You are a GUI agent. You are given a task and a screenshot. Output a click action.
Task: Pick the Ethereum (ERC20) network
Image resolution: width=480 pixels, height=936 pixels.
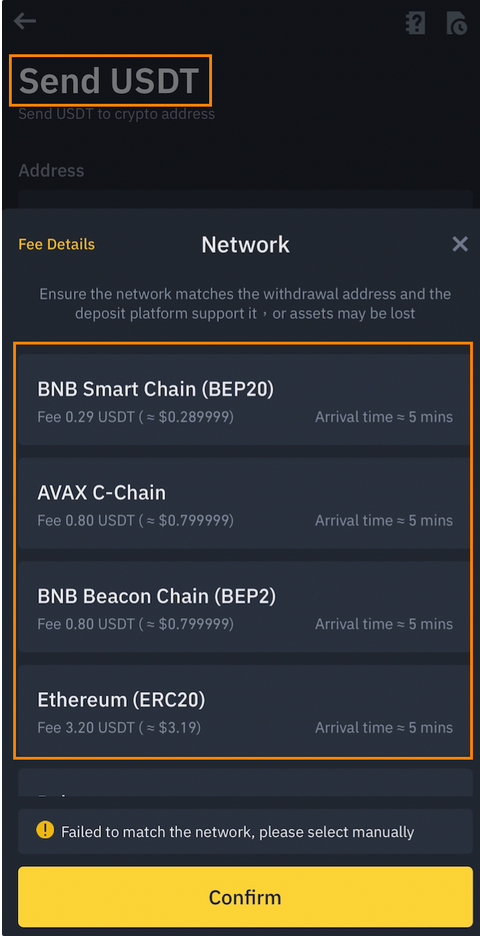tap(244, 710)
